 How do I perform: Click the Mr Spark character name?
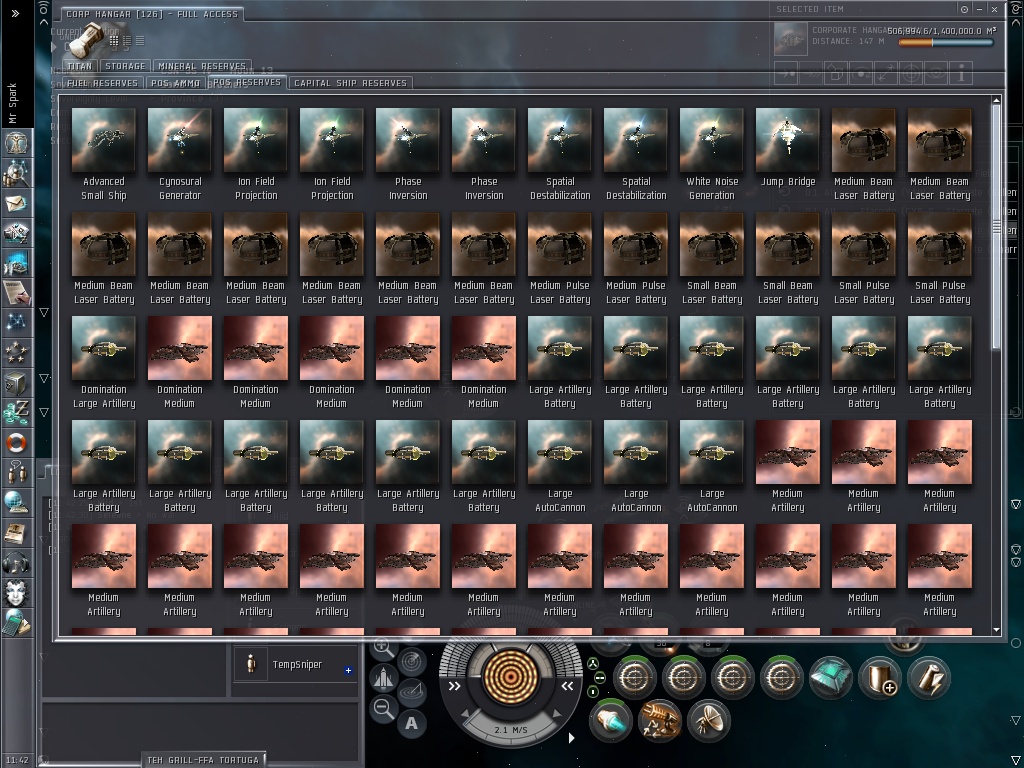click(12, 103)
